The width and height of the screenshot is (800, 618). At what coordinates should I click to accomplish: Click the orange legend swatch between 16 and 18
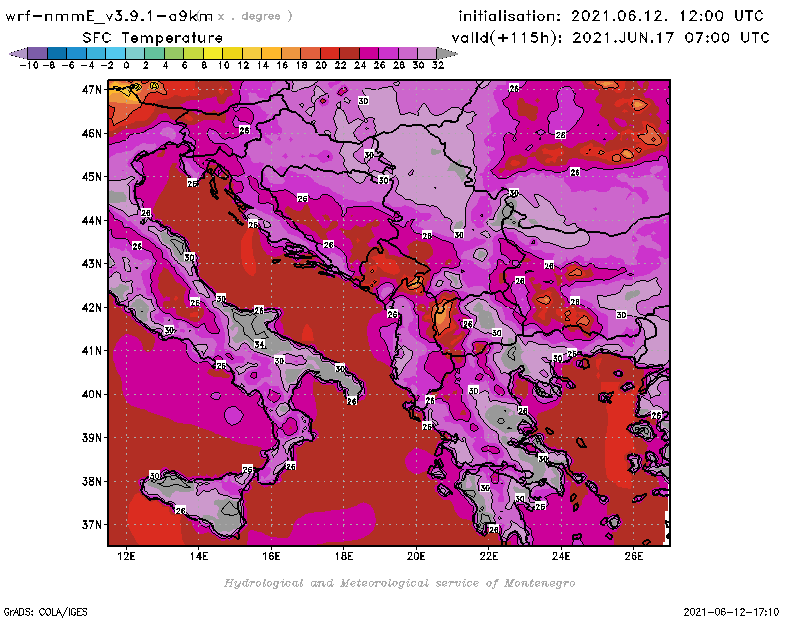click(x=291, y=53)
